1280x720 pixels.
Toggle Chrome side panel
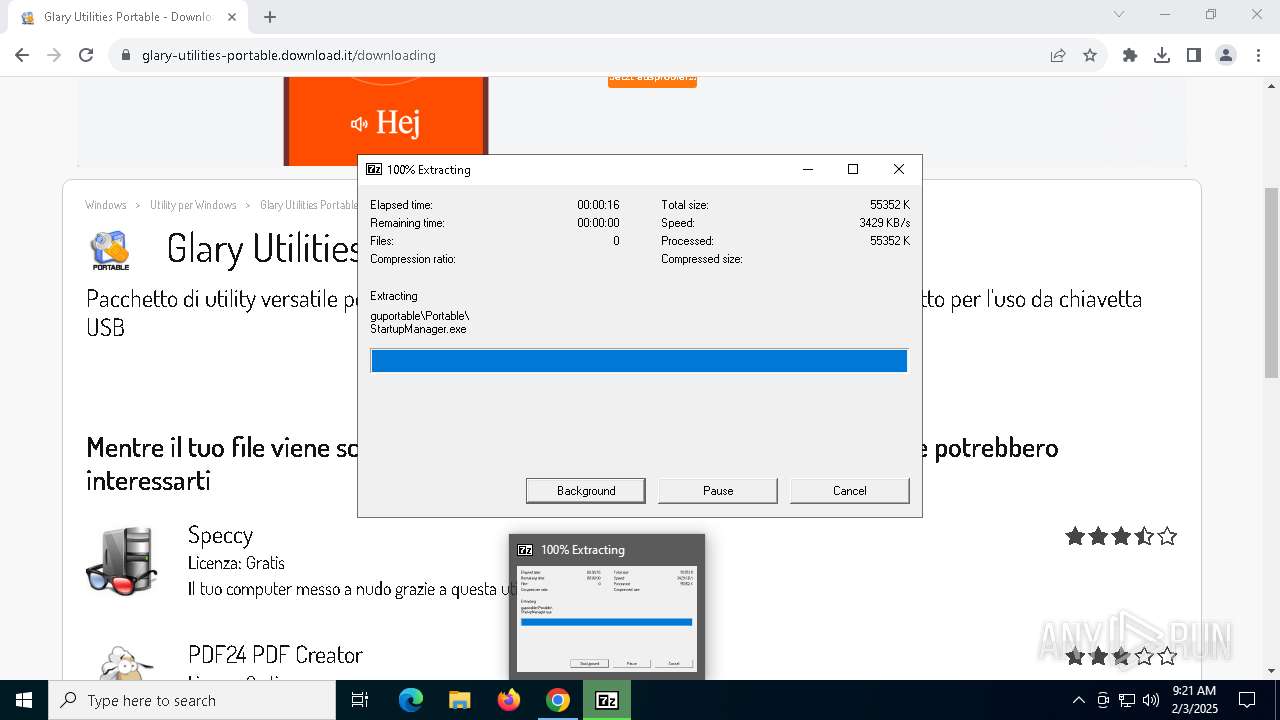tap(1194, 55)
